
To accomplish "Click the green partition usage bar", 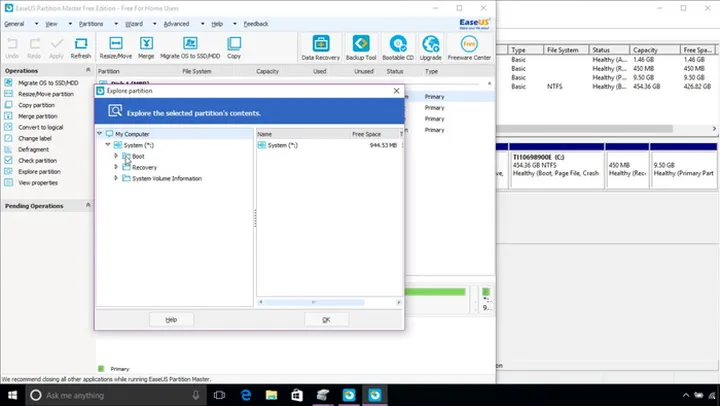I will coord(435,292).
